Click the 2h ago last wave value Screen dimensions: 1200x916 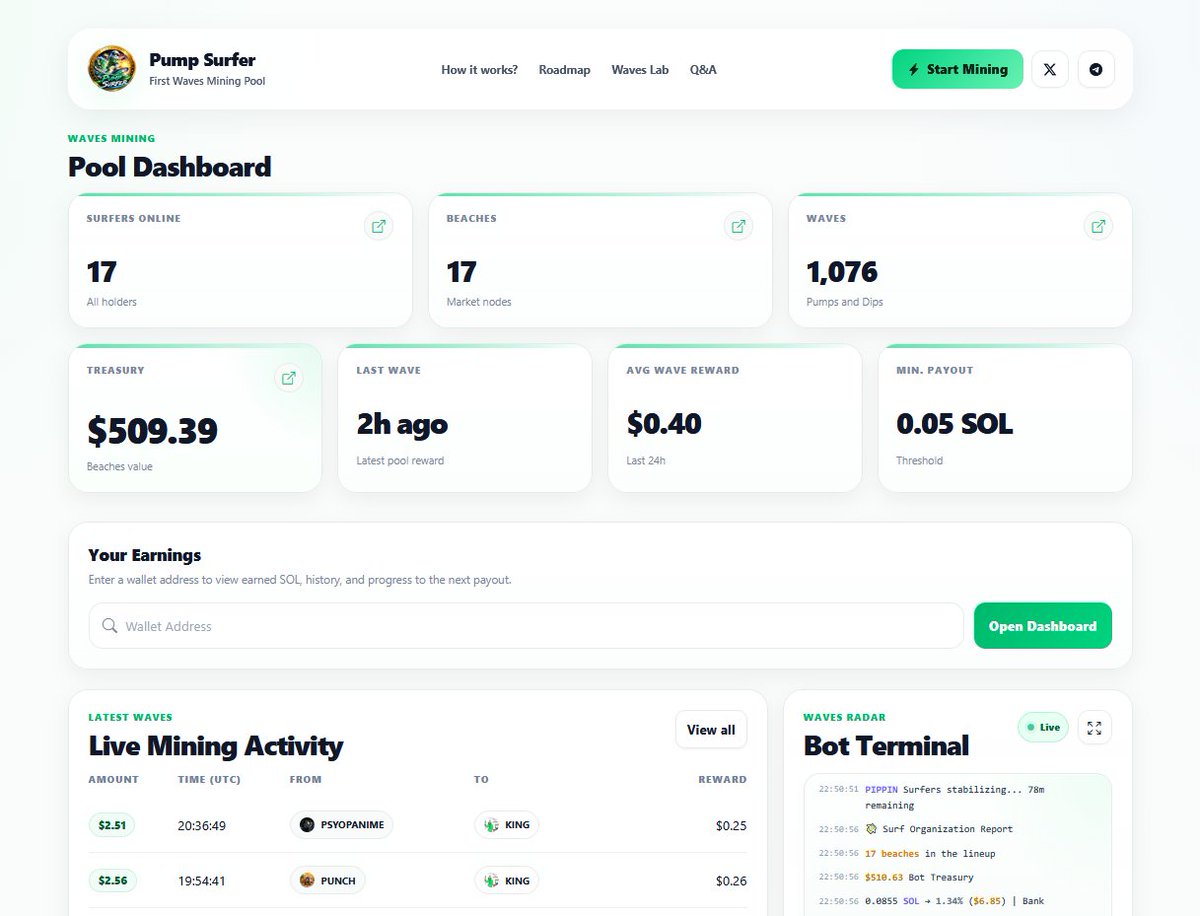pyautogui.click(x=402, y=425)
